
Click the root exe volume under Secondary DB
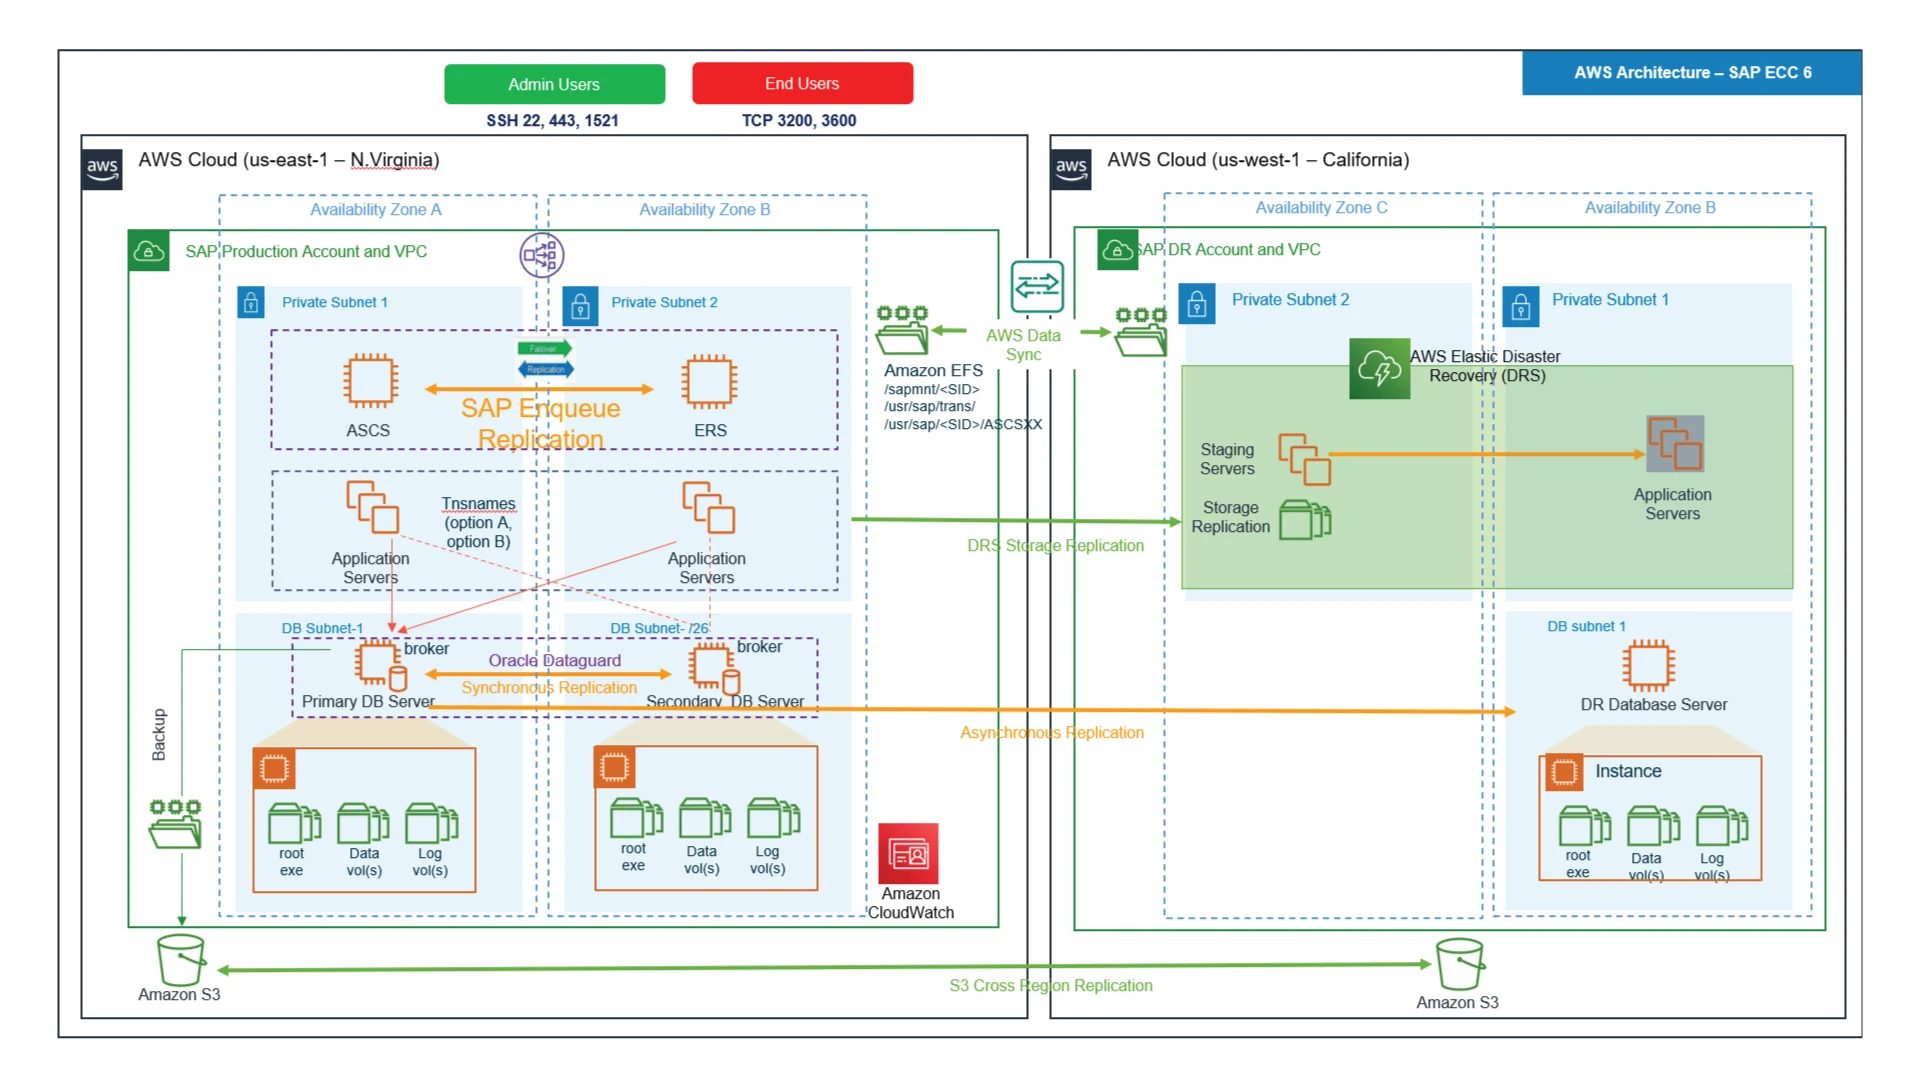pyautogui.click(x=636, y=818)
